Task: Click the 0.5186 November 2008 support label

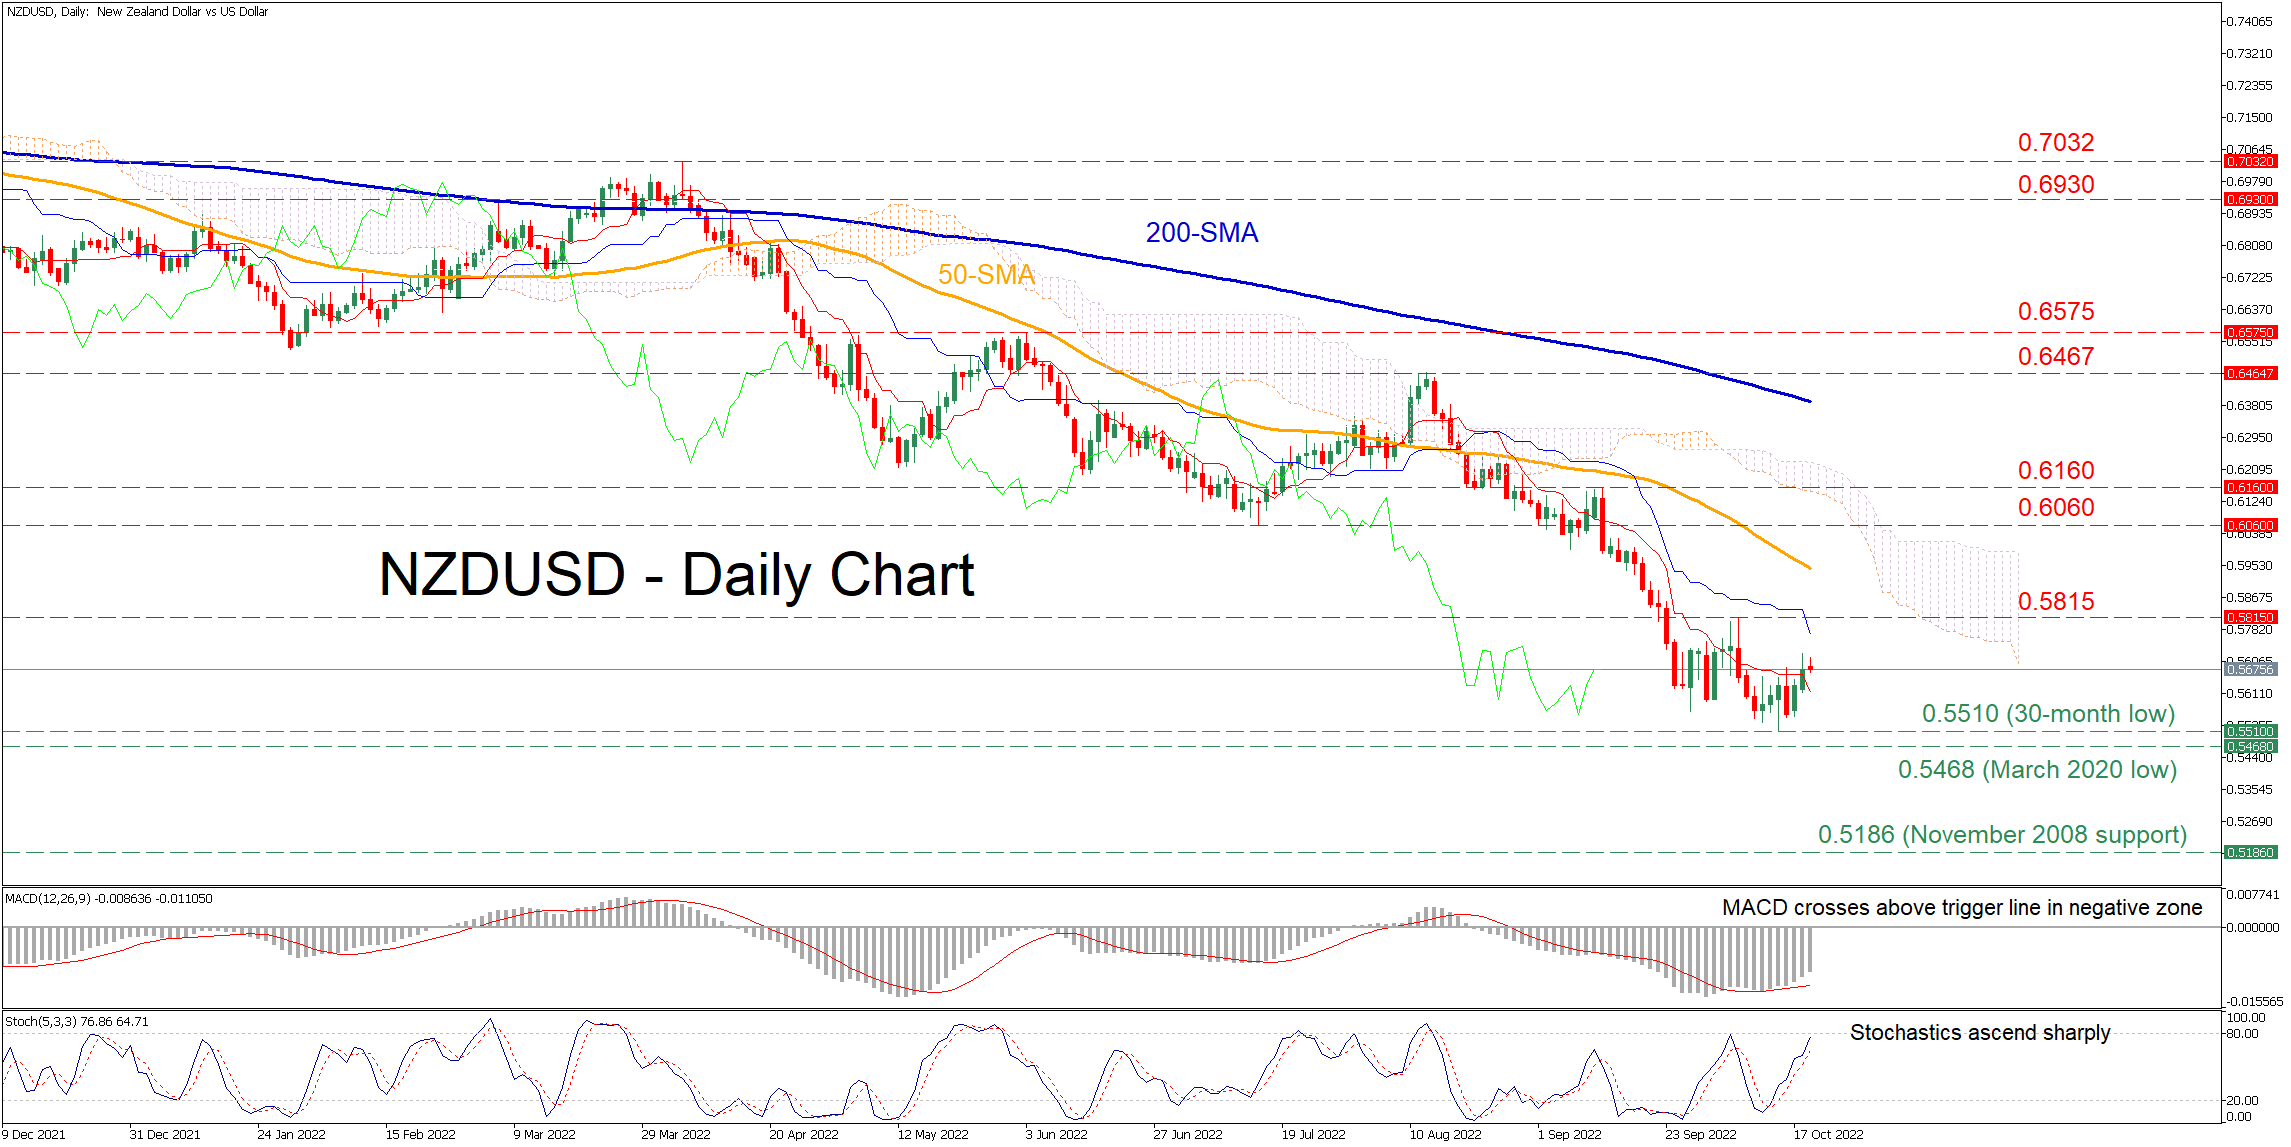Action: (2002, 835)
